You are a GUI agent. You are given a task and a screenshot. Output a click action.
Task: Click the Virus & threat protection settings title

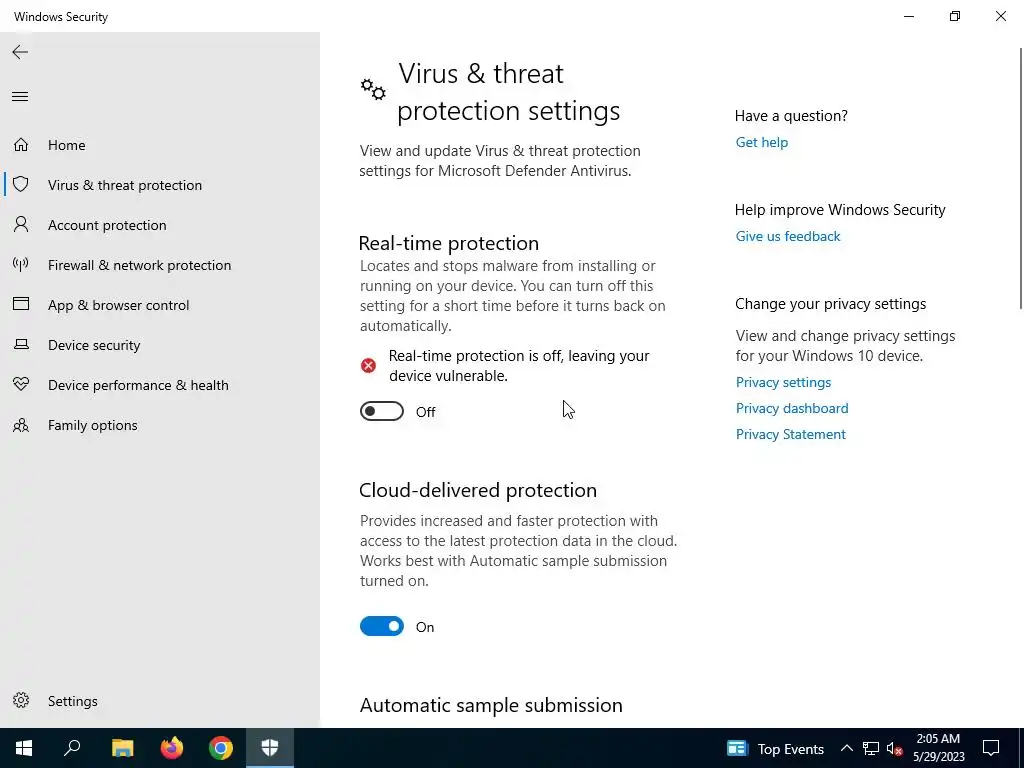[509, 92]
